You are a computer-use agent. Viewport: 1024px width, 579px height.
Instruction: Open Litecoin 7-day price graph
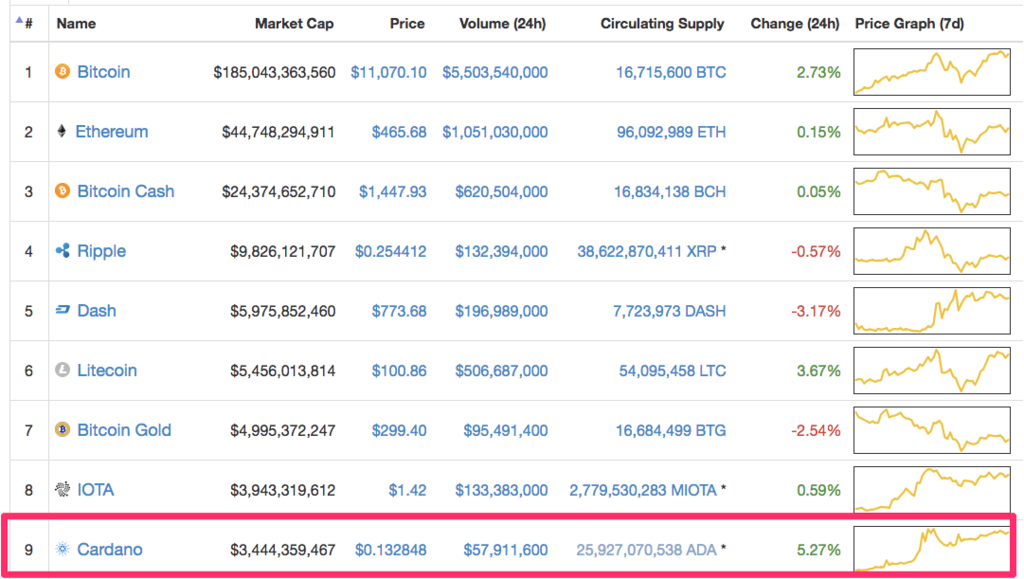point(932,371)
